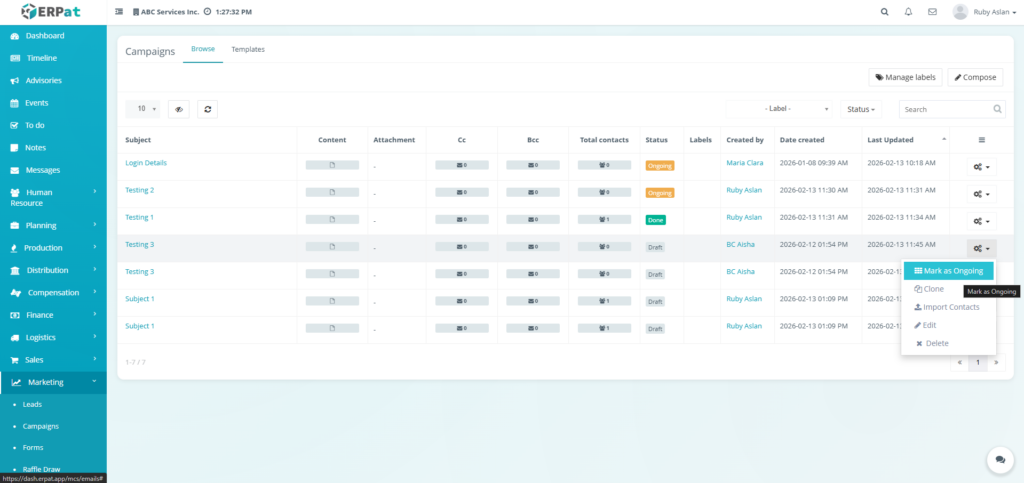Select Mark as Ongoing from context menu
The height and width of the screenshot is (483, 1024).
point(949,271)
